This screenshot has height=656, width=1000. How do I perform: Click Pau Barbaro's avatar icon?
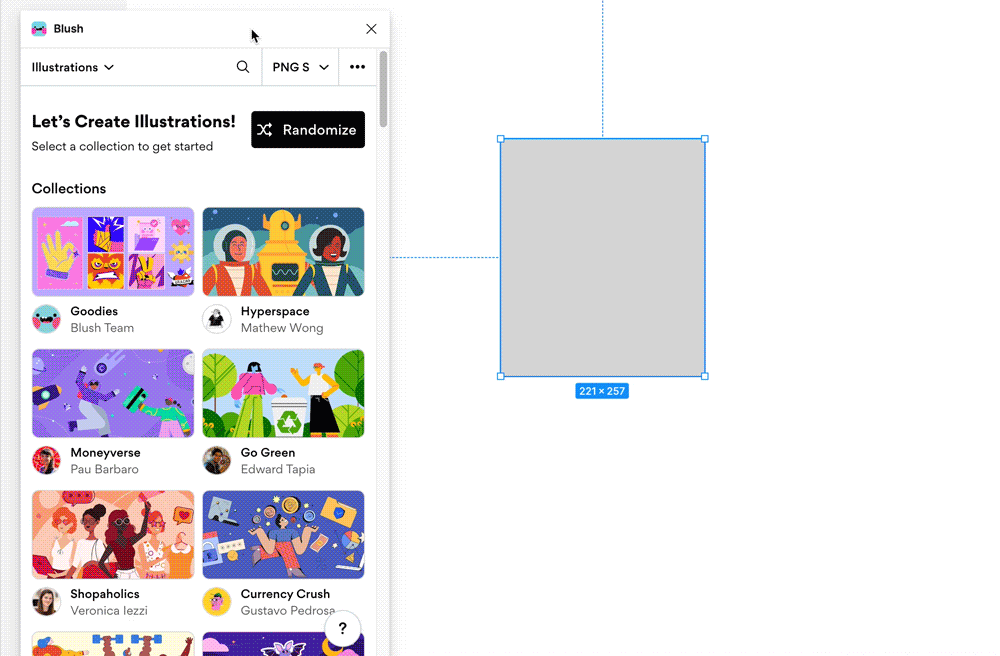tap(47, 460)
